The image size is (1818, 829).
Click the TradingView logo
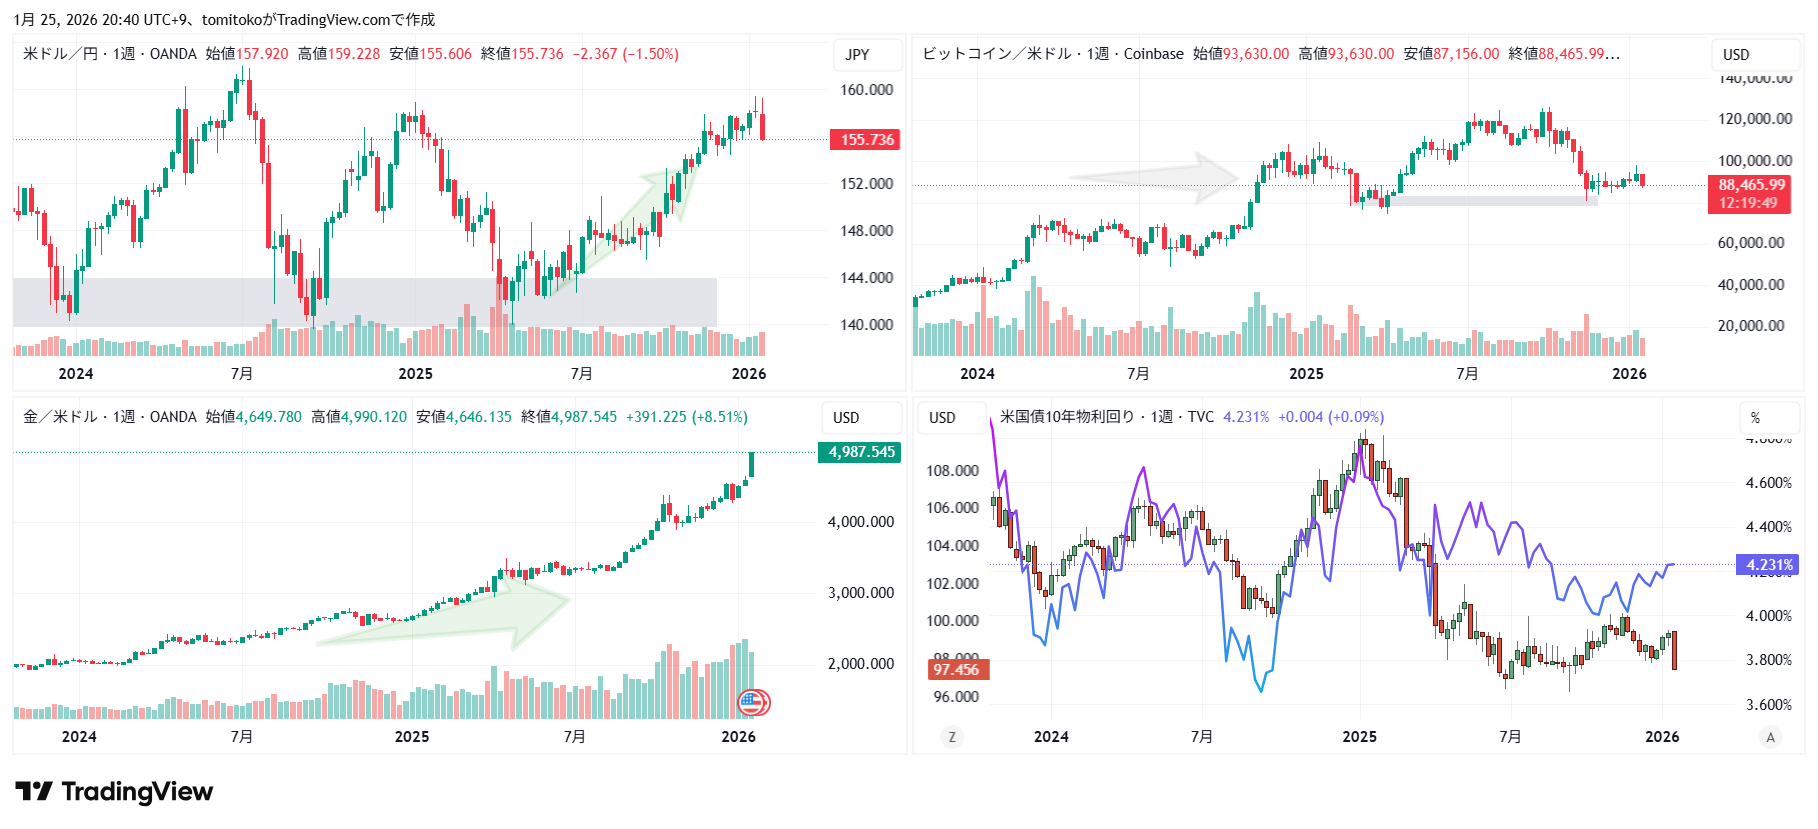point(114,792)
